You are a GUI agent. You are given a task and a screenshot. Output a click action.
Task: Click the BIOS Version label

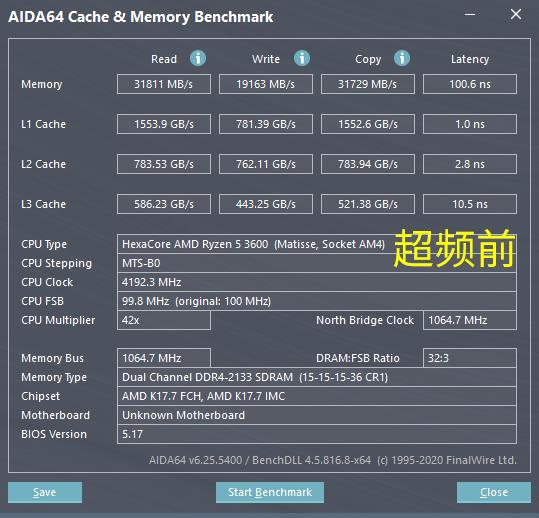tap(54, 434)
